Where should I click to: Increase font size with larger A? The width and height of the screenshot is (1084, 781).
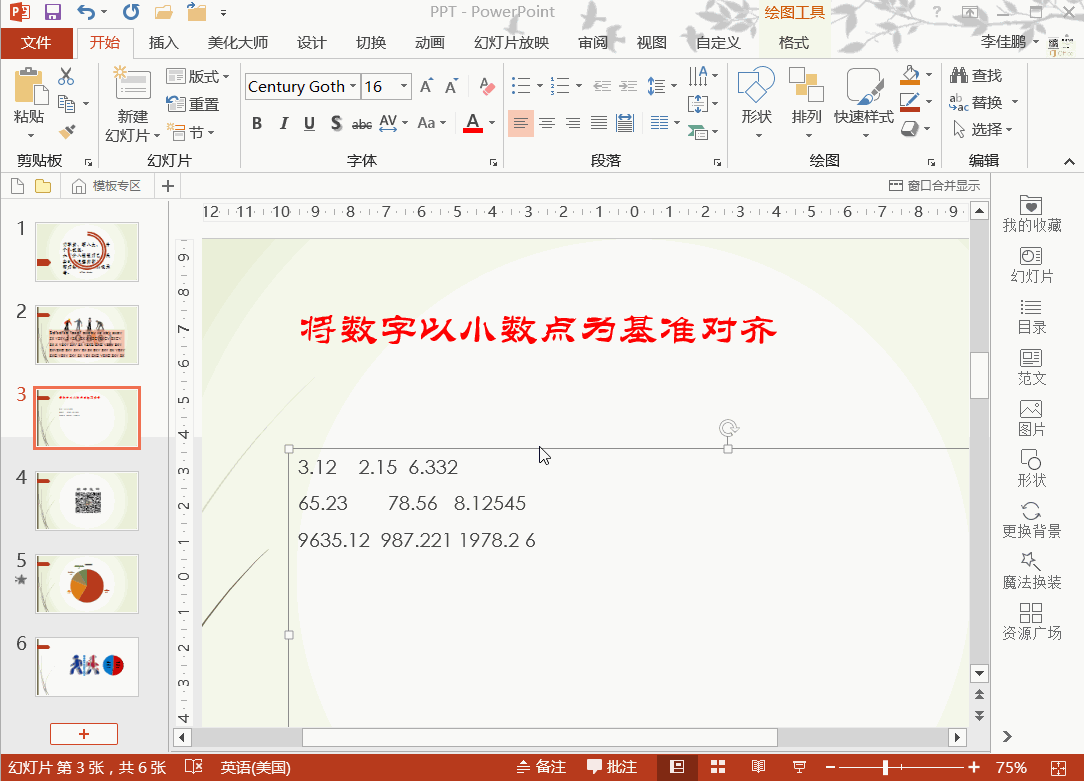click(427, 86)
